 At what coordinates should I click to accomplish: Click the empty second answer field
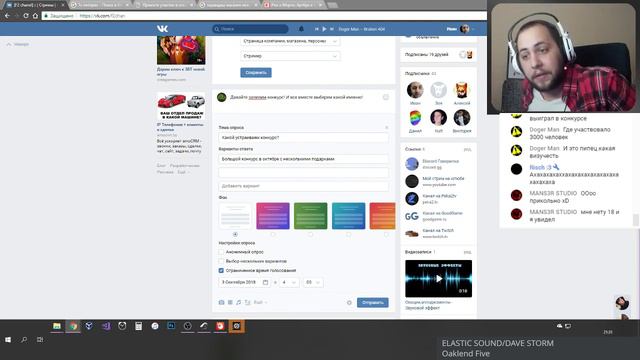click(303, 172)
